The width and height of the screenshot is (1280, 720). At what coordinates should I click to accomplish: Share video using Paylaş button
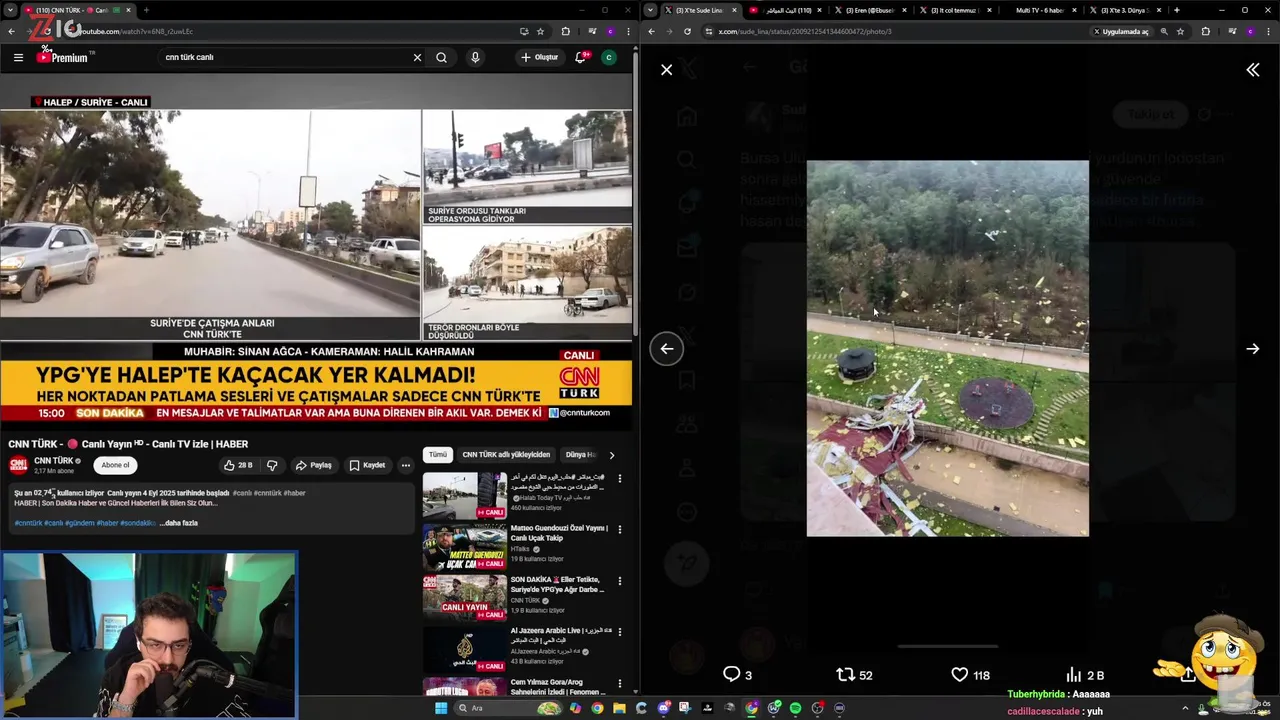pos(313,465)
